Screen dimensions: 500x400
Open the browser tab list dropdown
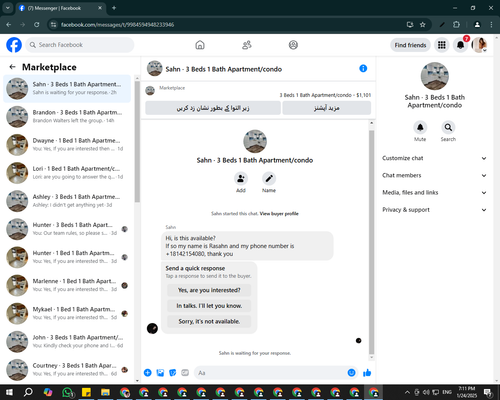7,8
